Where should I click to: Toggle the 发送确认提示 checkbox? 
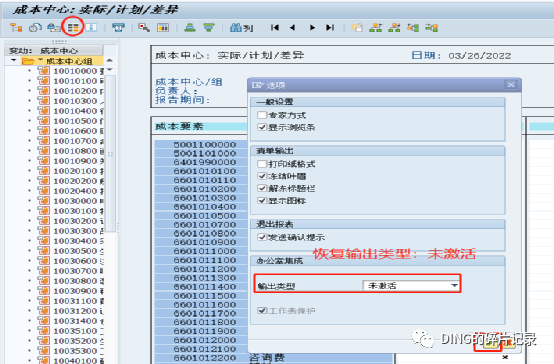tap(262, 237)
